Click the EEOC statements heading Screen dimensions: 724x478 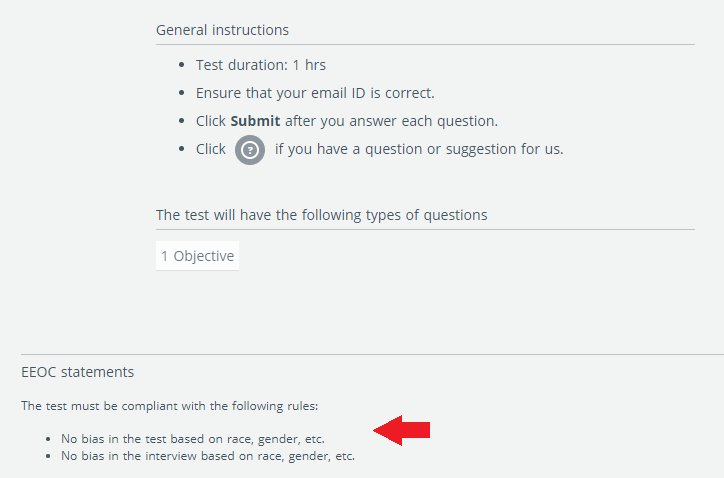coord(78,372)
